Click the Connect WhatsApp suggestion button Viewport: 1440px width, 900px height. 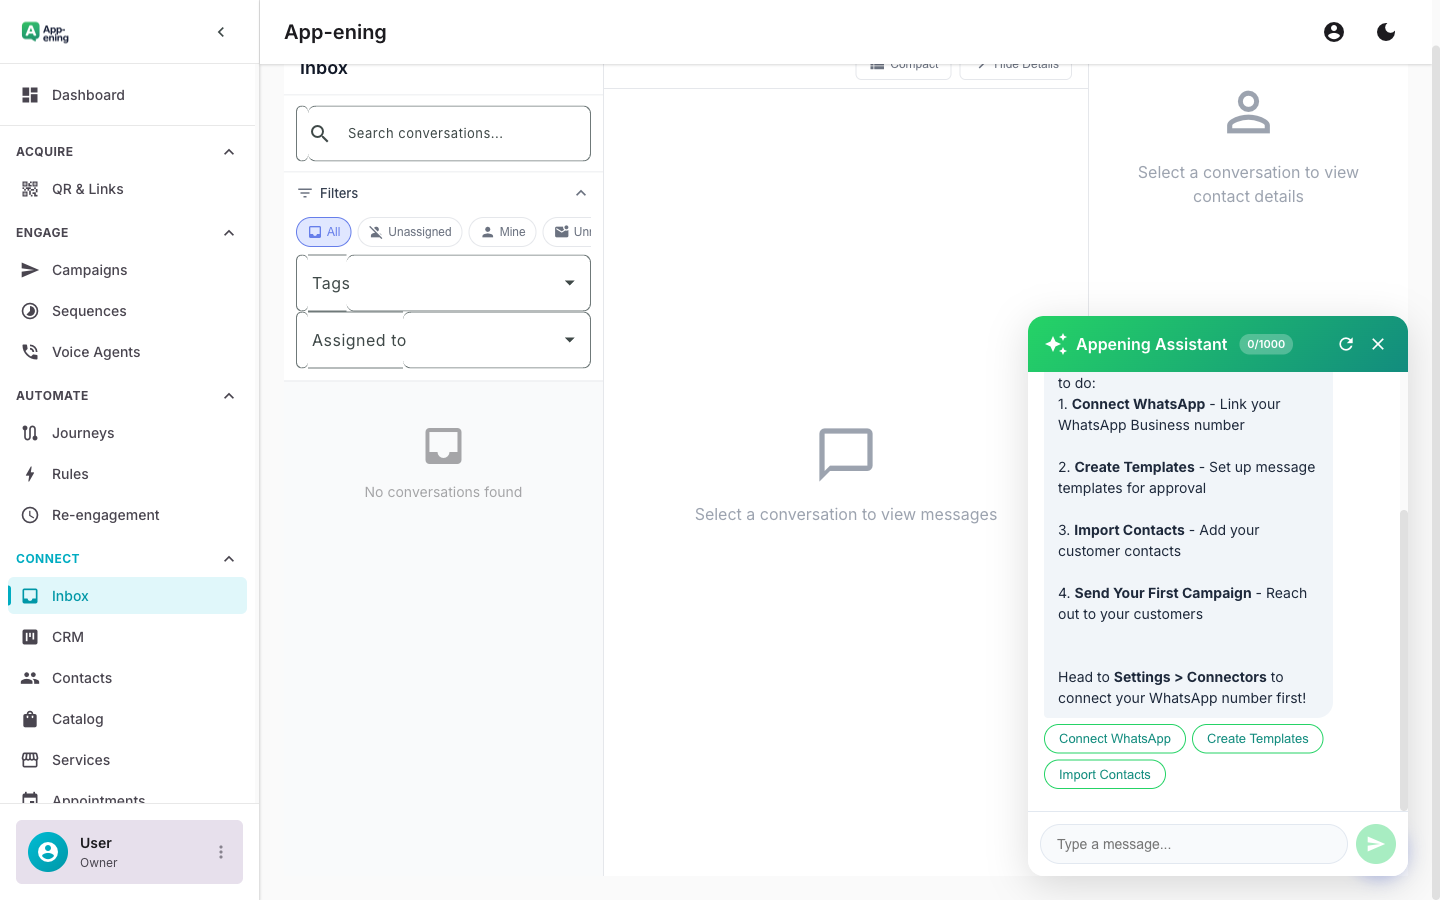pos(1114,738)
